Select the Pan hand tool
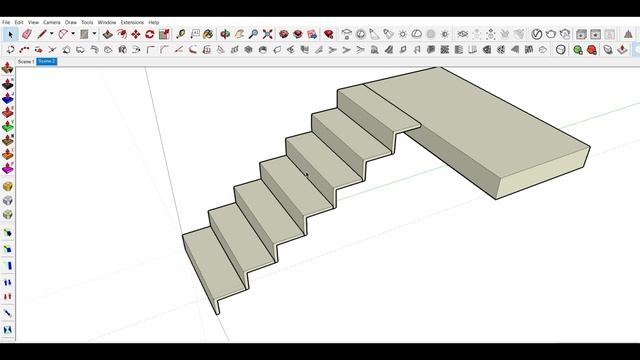The image size is (640, 360). tap(239, 34)
